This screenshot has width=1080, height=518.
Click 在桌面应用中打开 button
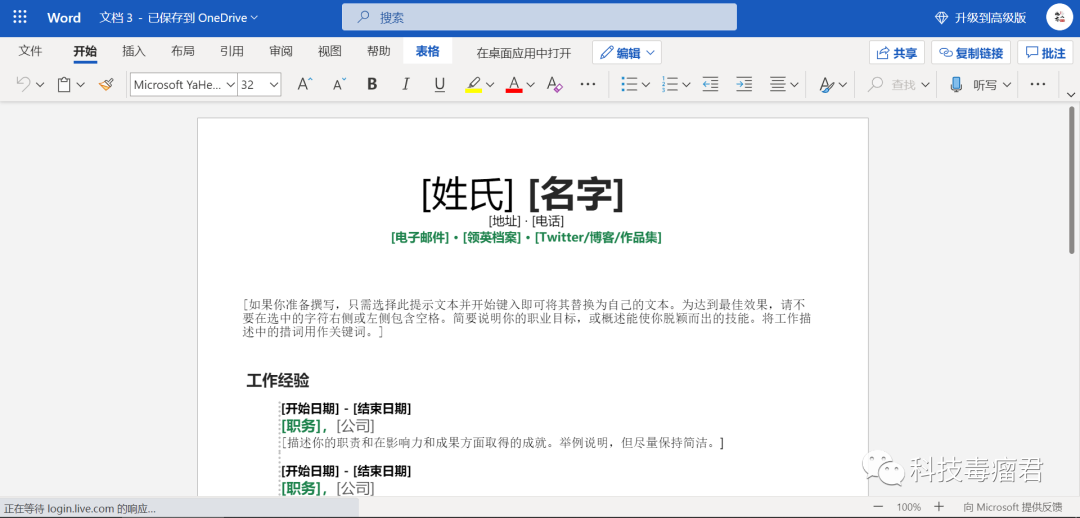(524, 53)
